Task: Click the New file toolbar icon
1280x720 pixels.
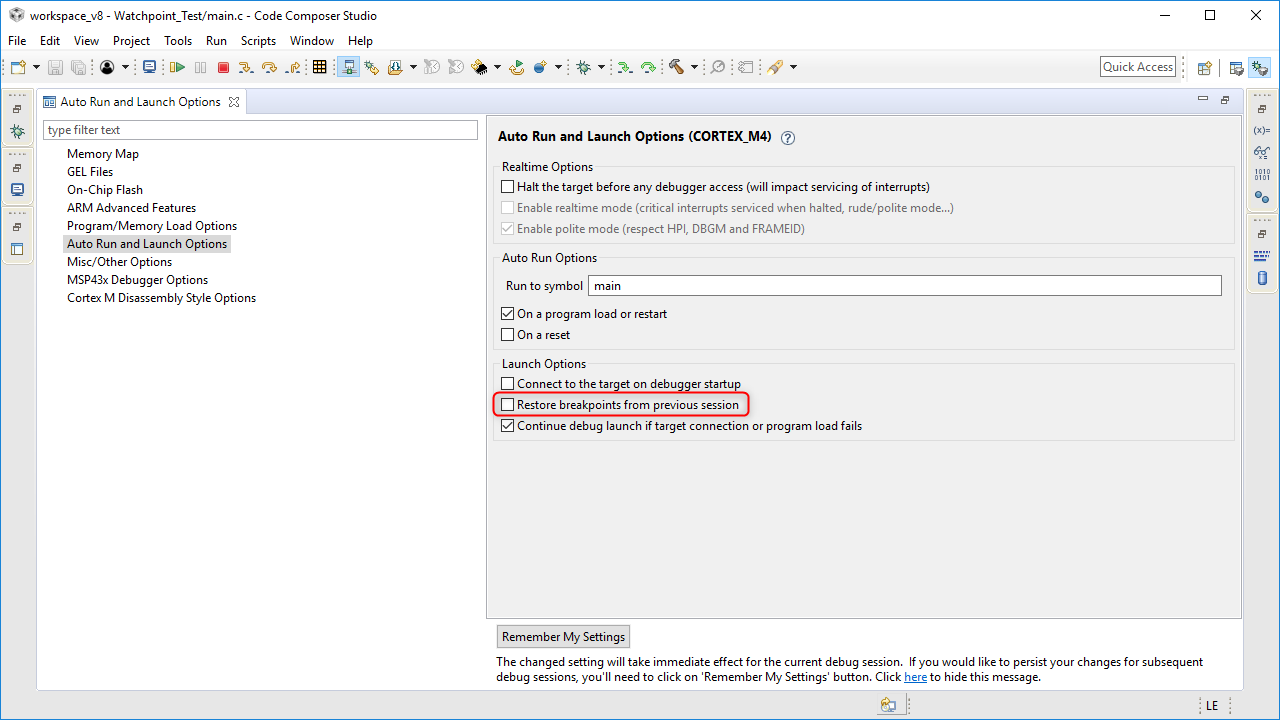Action: tap(18, 67)
